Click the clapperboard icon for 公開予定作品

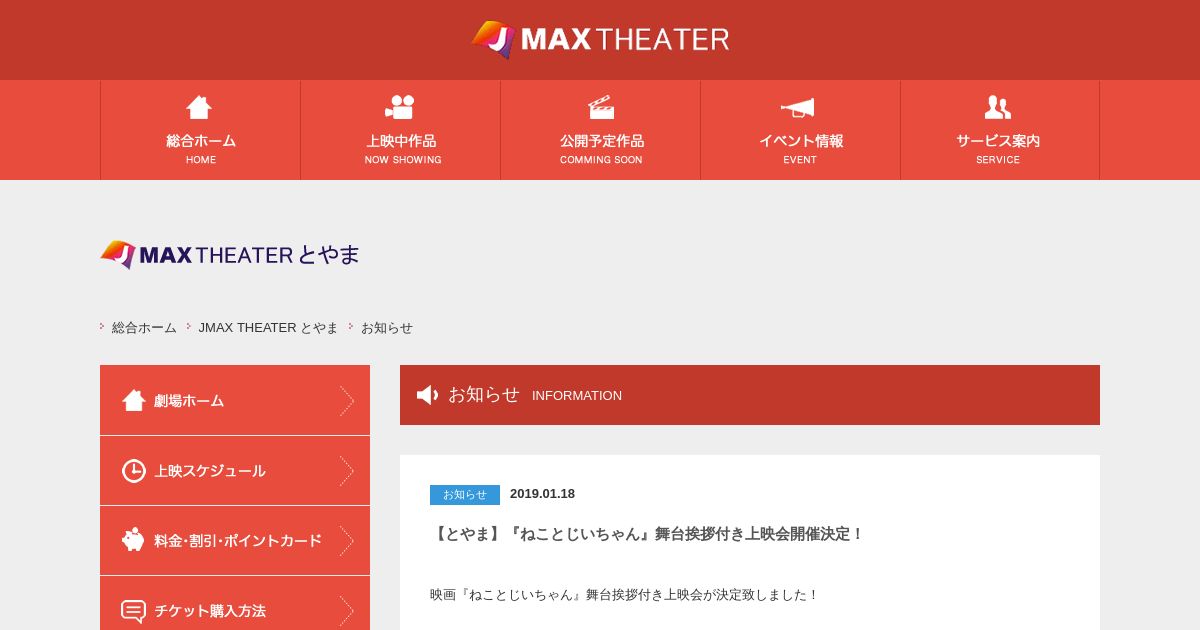pos(600,107)
